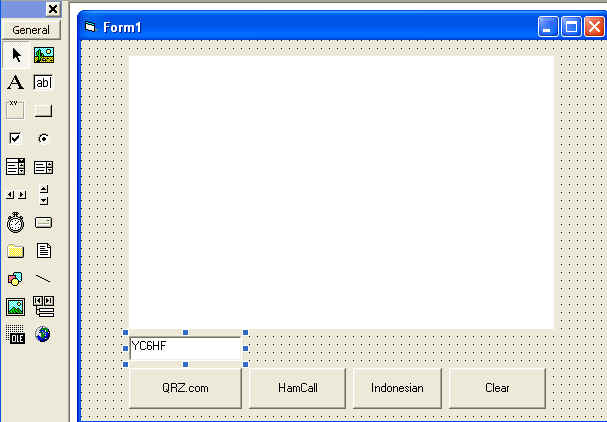Select the ComboBox control tool
Viewport: 607px width, 422px height.
click(x=15, y=166)
